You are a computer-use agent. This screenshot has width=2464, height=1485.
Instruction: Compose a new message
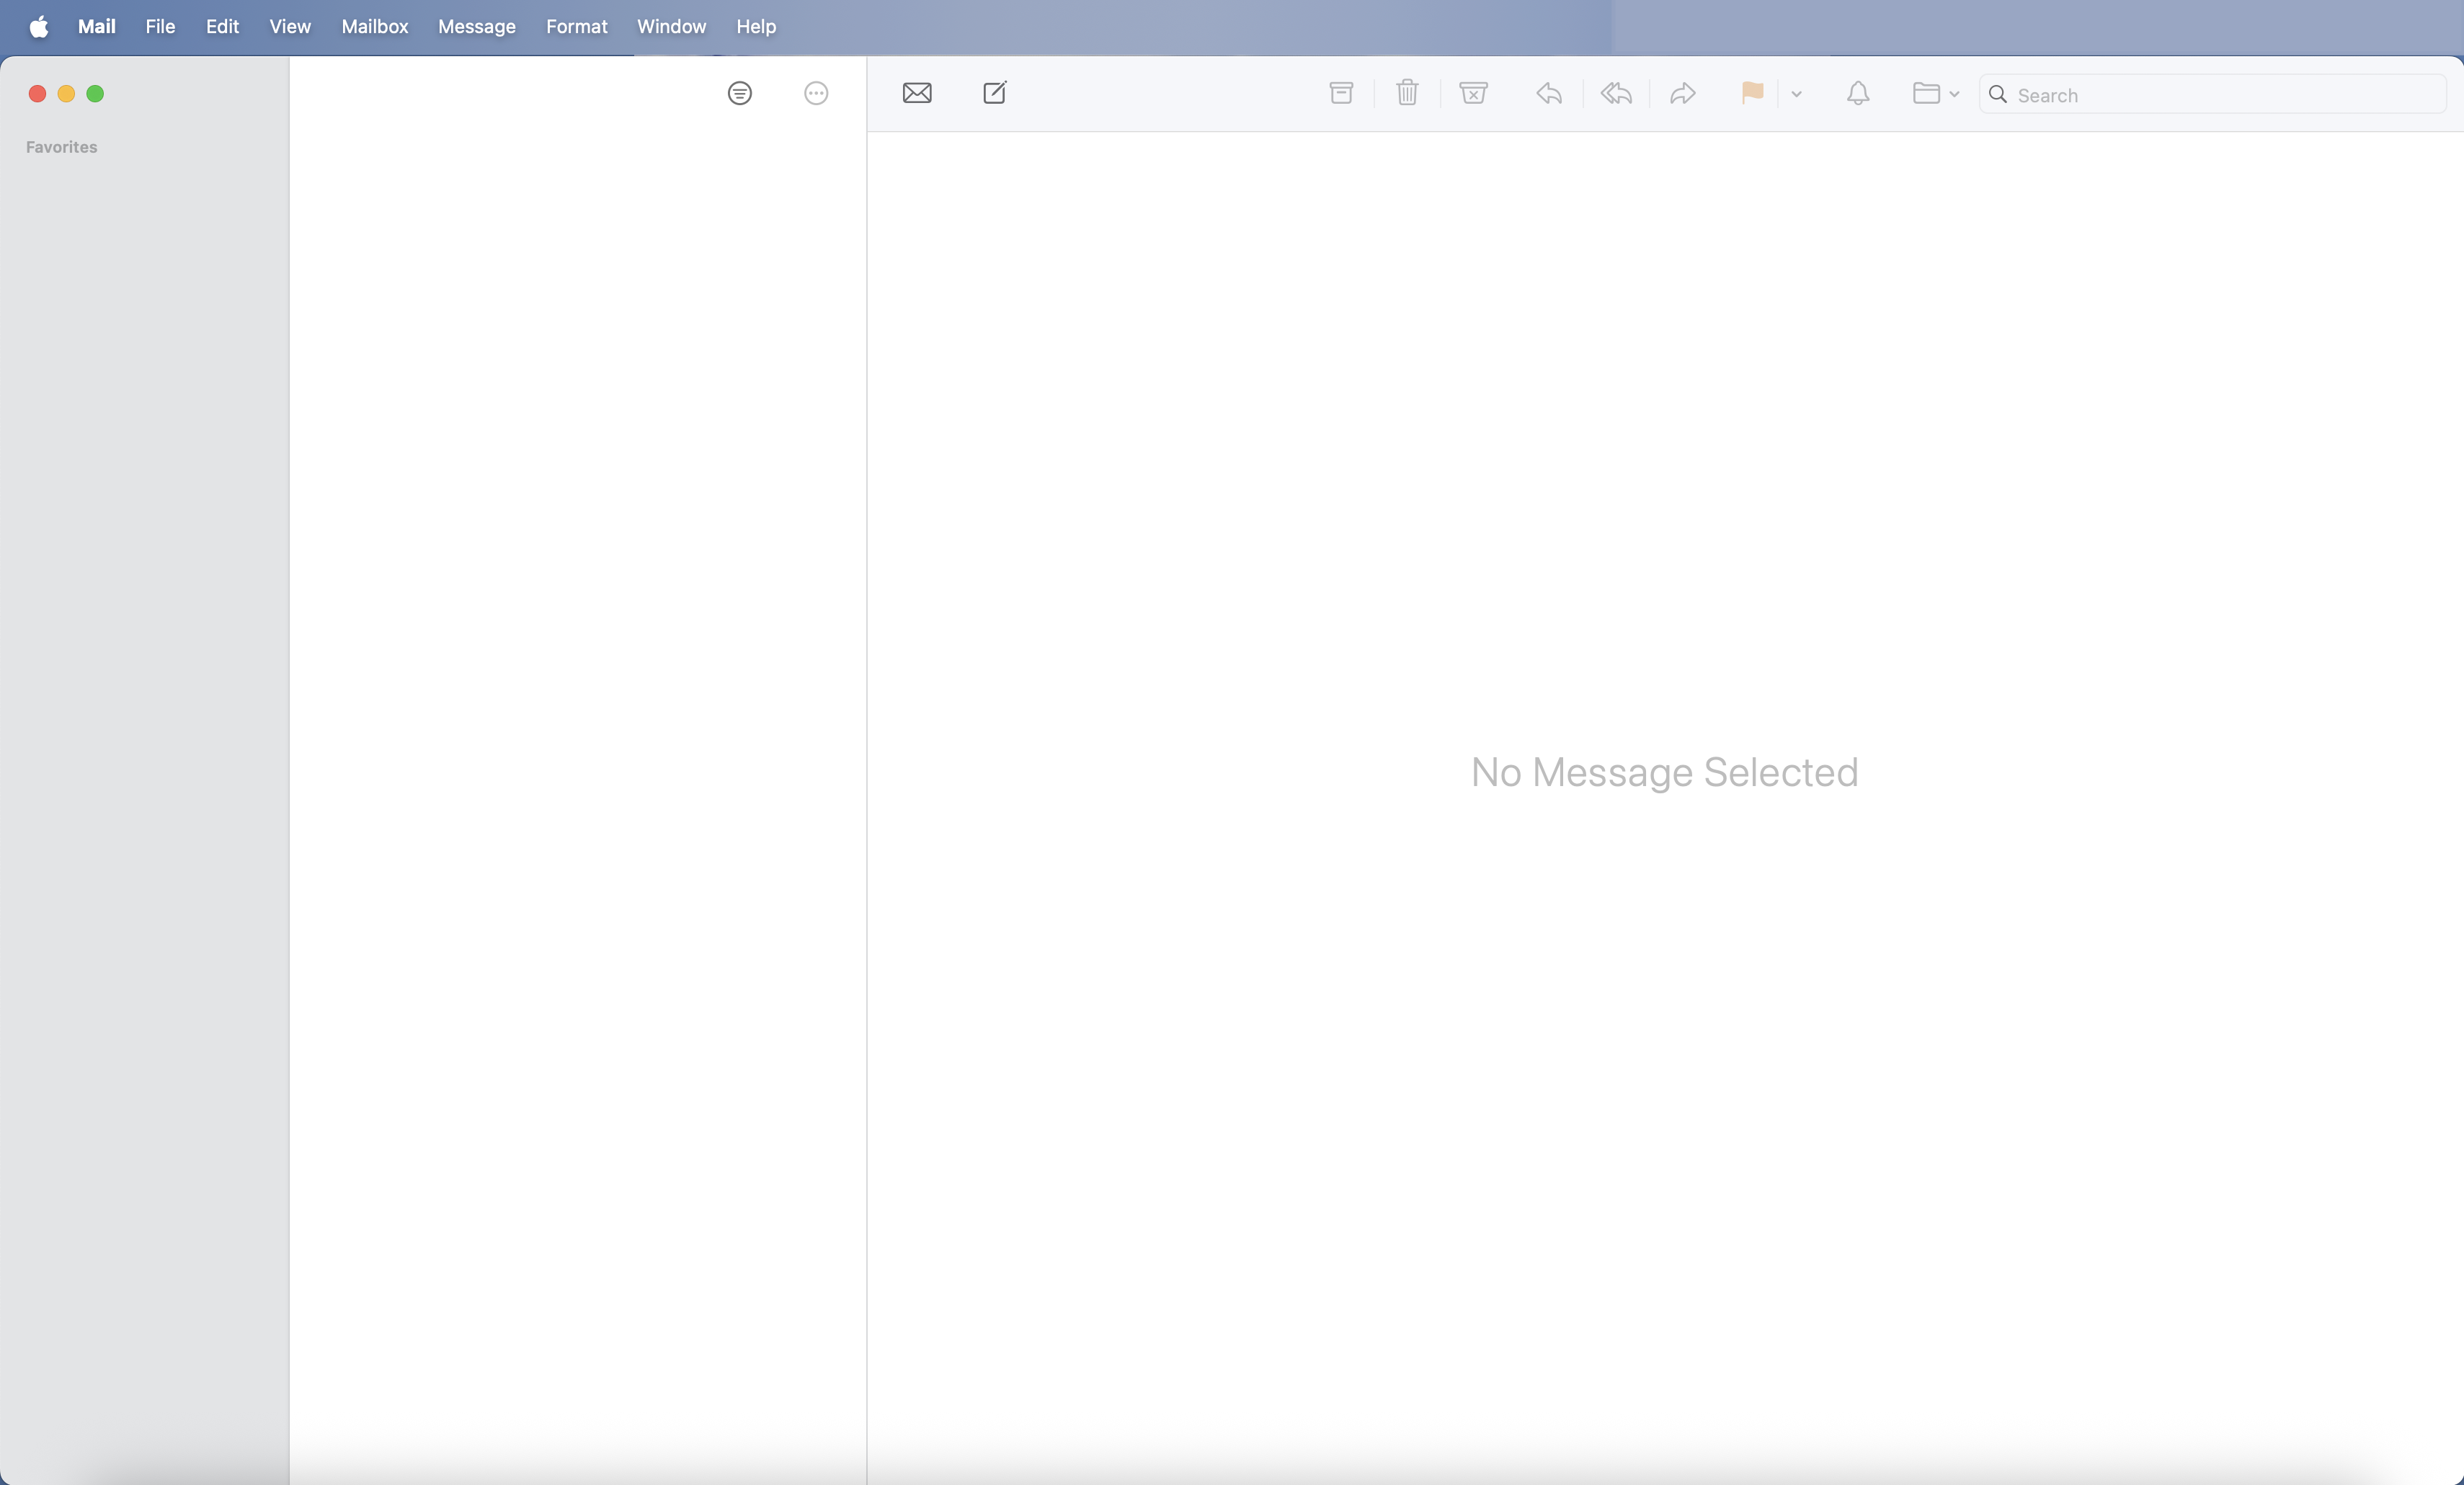coord(995,93)
